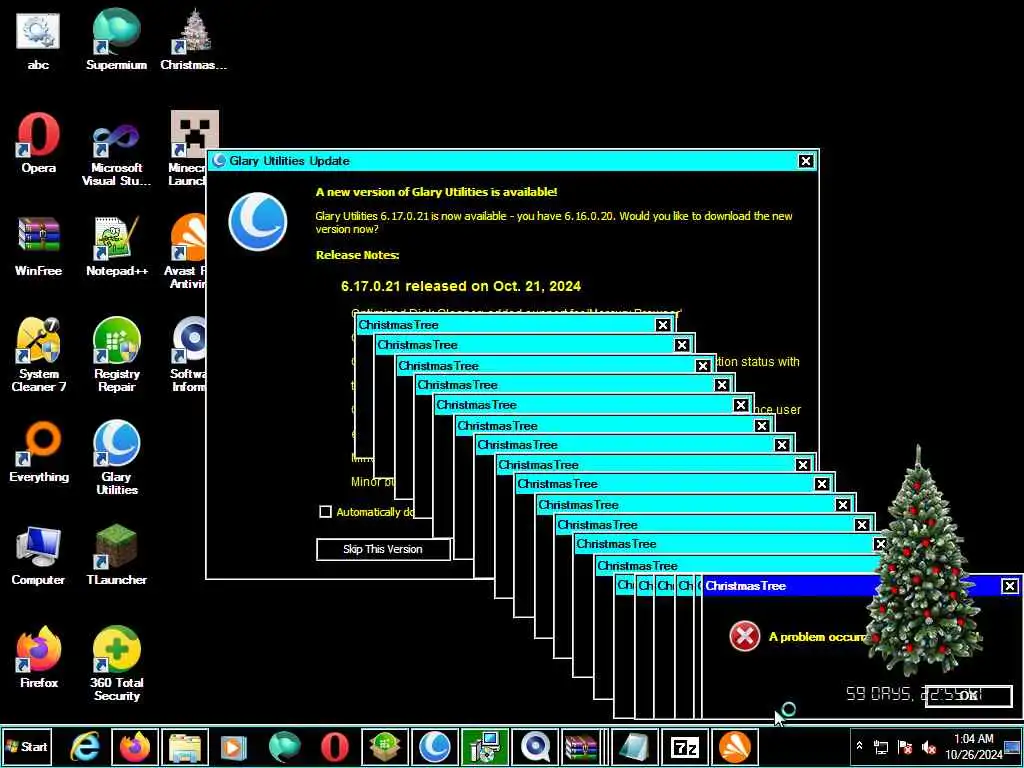Click the Windows Start button
The width and height of the screenshot is (1024, 768).
click(27, 746)
